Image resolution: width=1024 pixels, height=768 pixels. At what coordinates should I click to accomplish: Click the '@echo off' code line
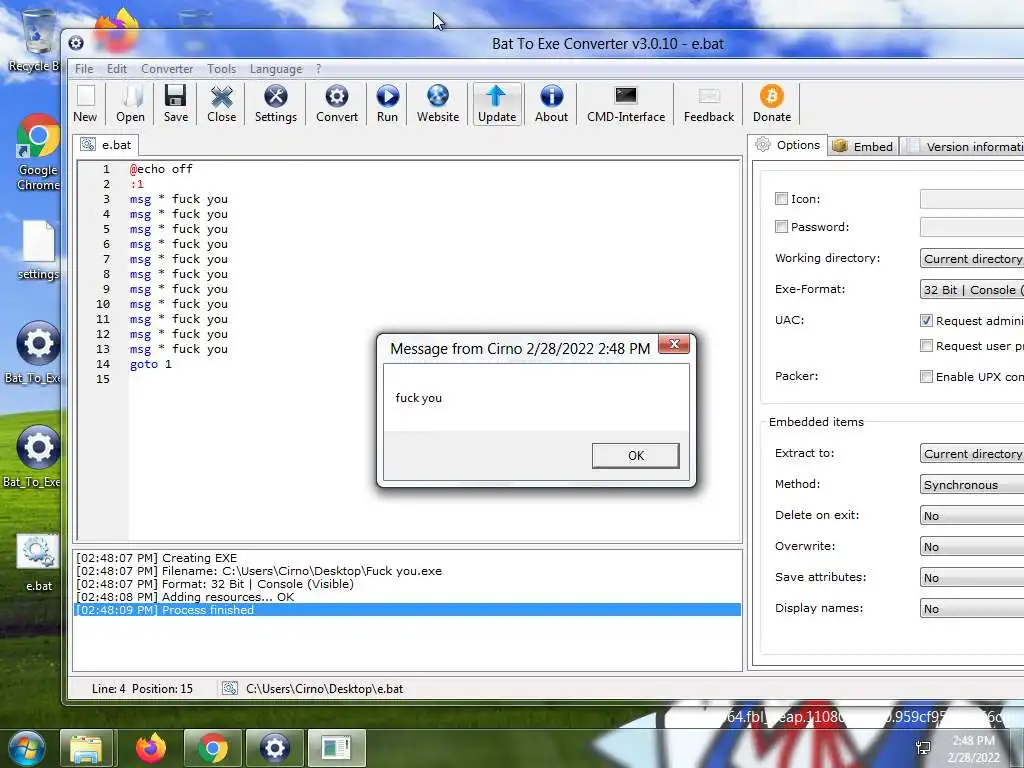[x=161, y=169]
